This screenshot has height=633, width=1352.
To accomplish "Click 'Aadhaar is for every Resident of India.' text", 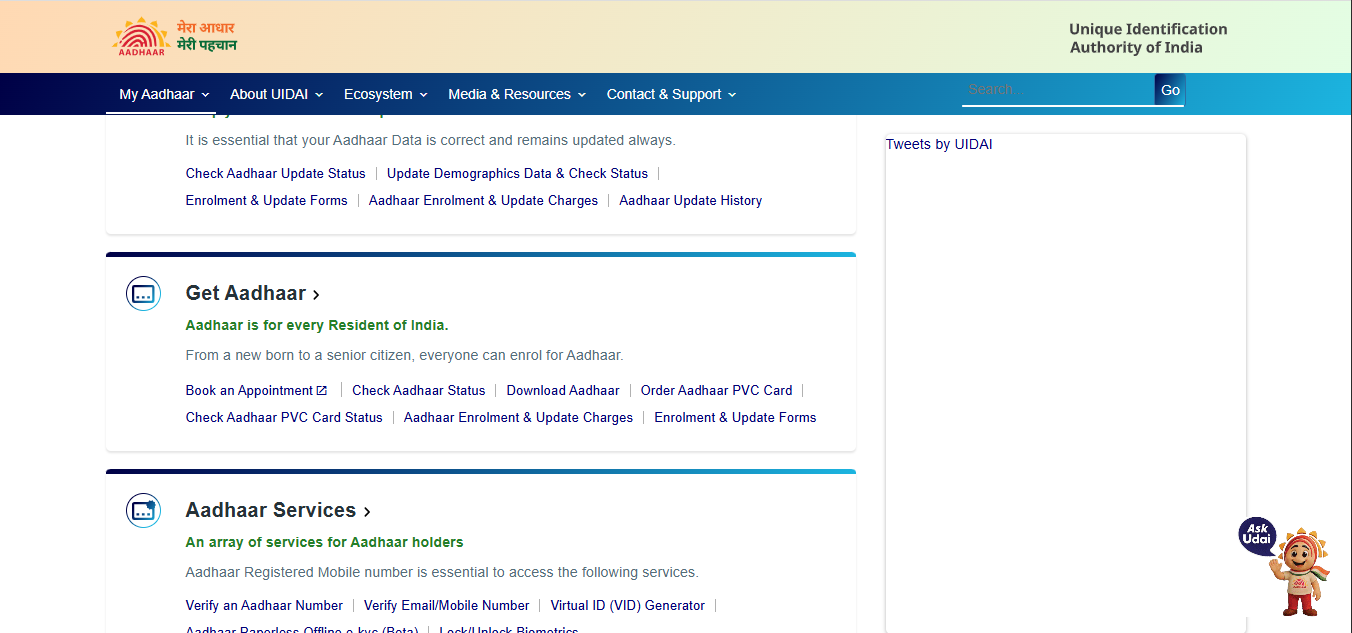I will 317,325.
